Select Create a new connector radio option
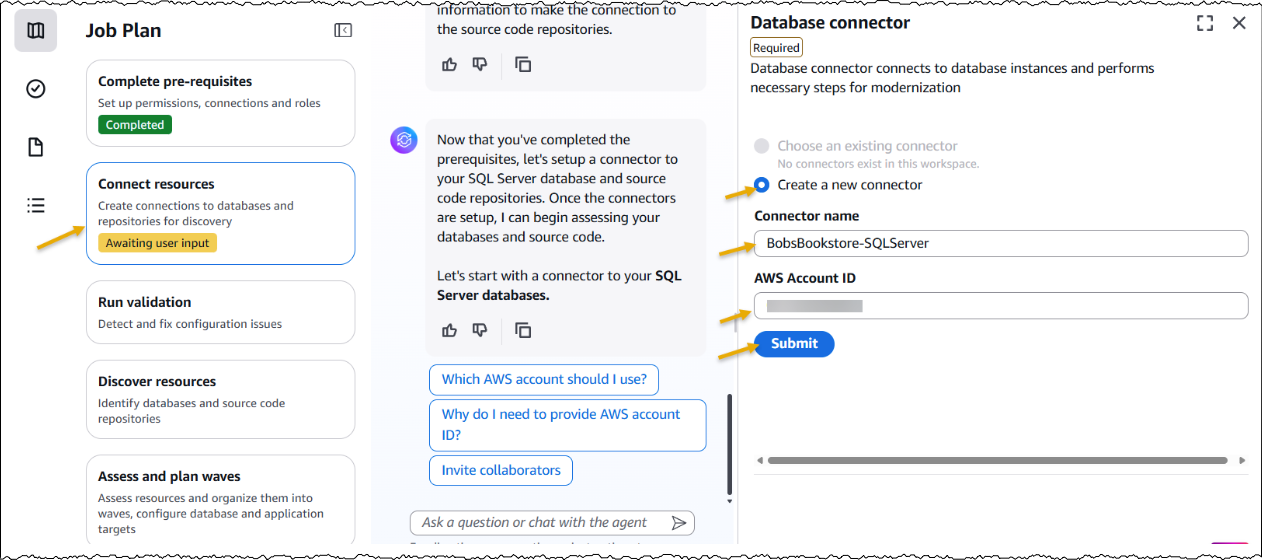This screenshot has height=560, width=1262. point(762,185)
